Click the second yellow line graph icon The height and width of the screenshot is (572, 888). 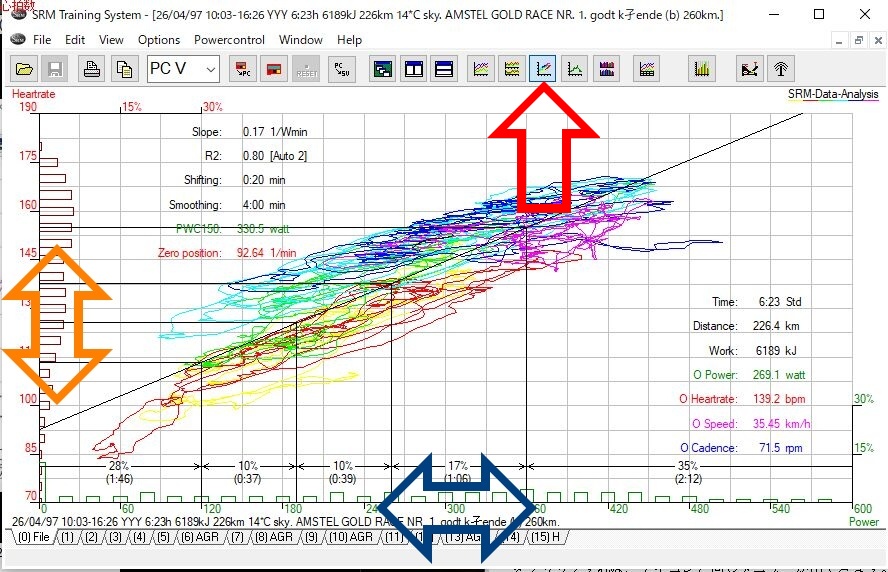point(512,69)
